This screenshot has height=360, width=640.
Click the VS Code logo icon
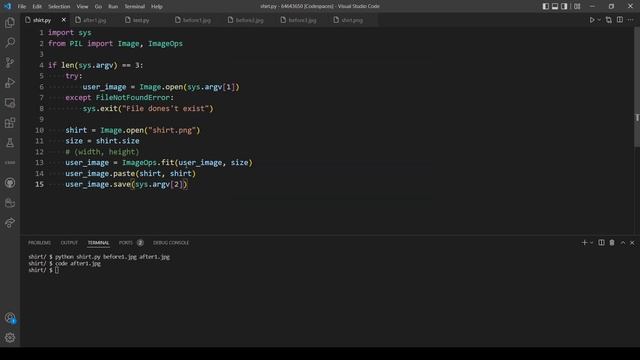tap(7, 6)
